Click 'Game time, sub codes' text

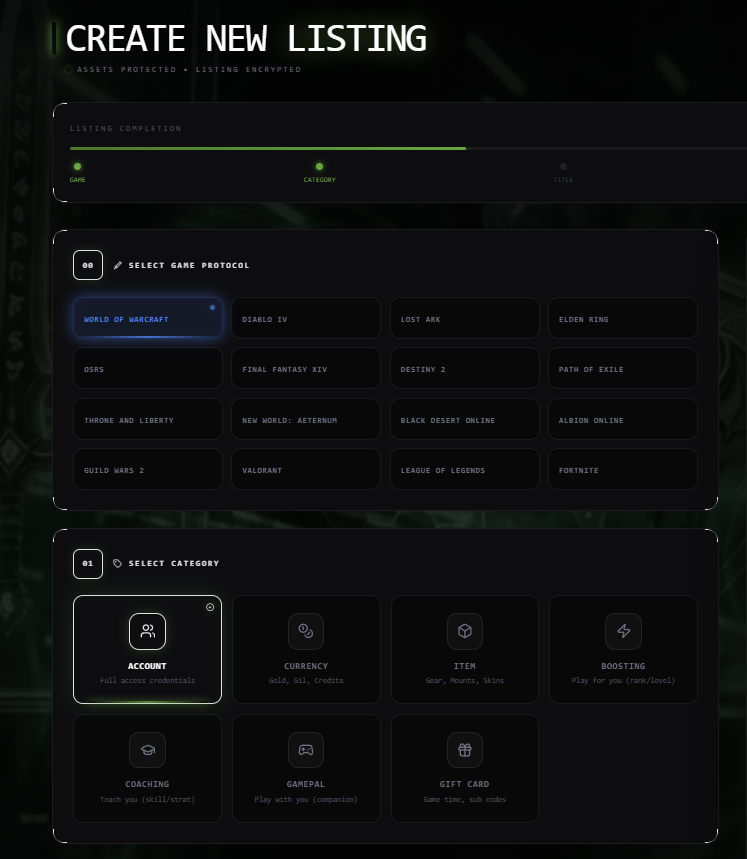click(x=464, y=800)
